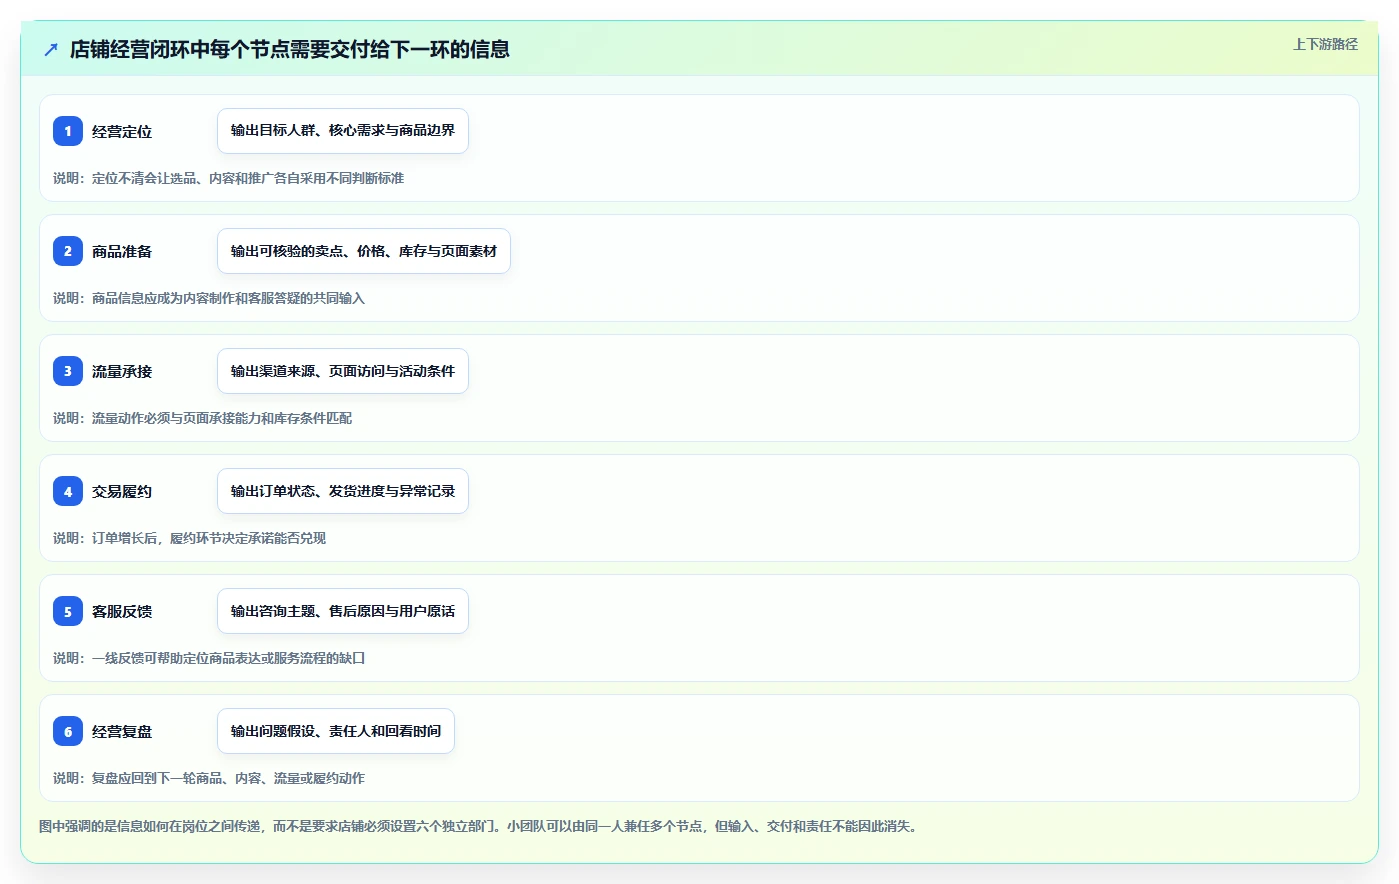This screenshot has width=1399, height=884.
Task: Click the number 4 badge for 交易履约
Action: [x=68, y=491]
